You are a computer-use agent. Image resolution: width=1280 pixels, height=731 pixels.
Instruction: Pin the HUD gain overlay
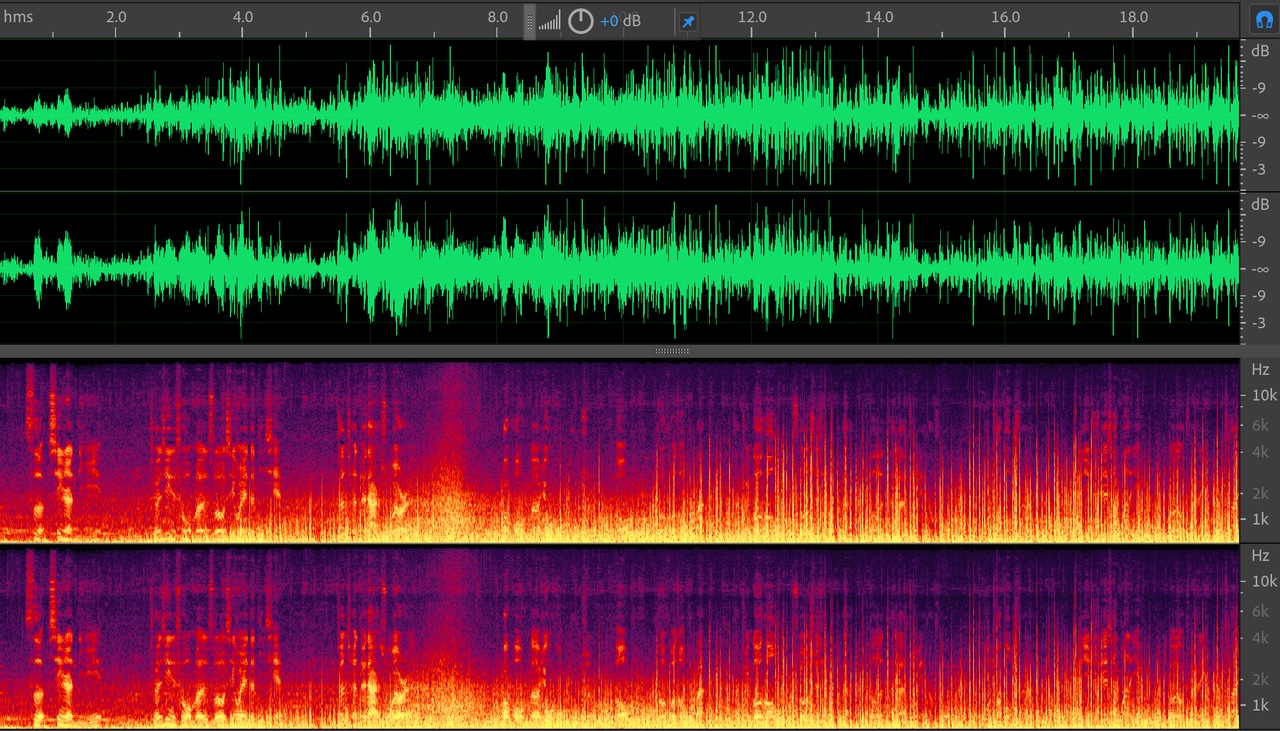(x=688, y=21)
